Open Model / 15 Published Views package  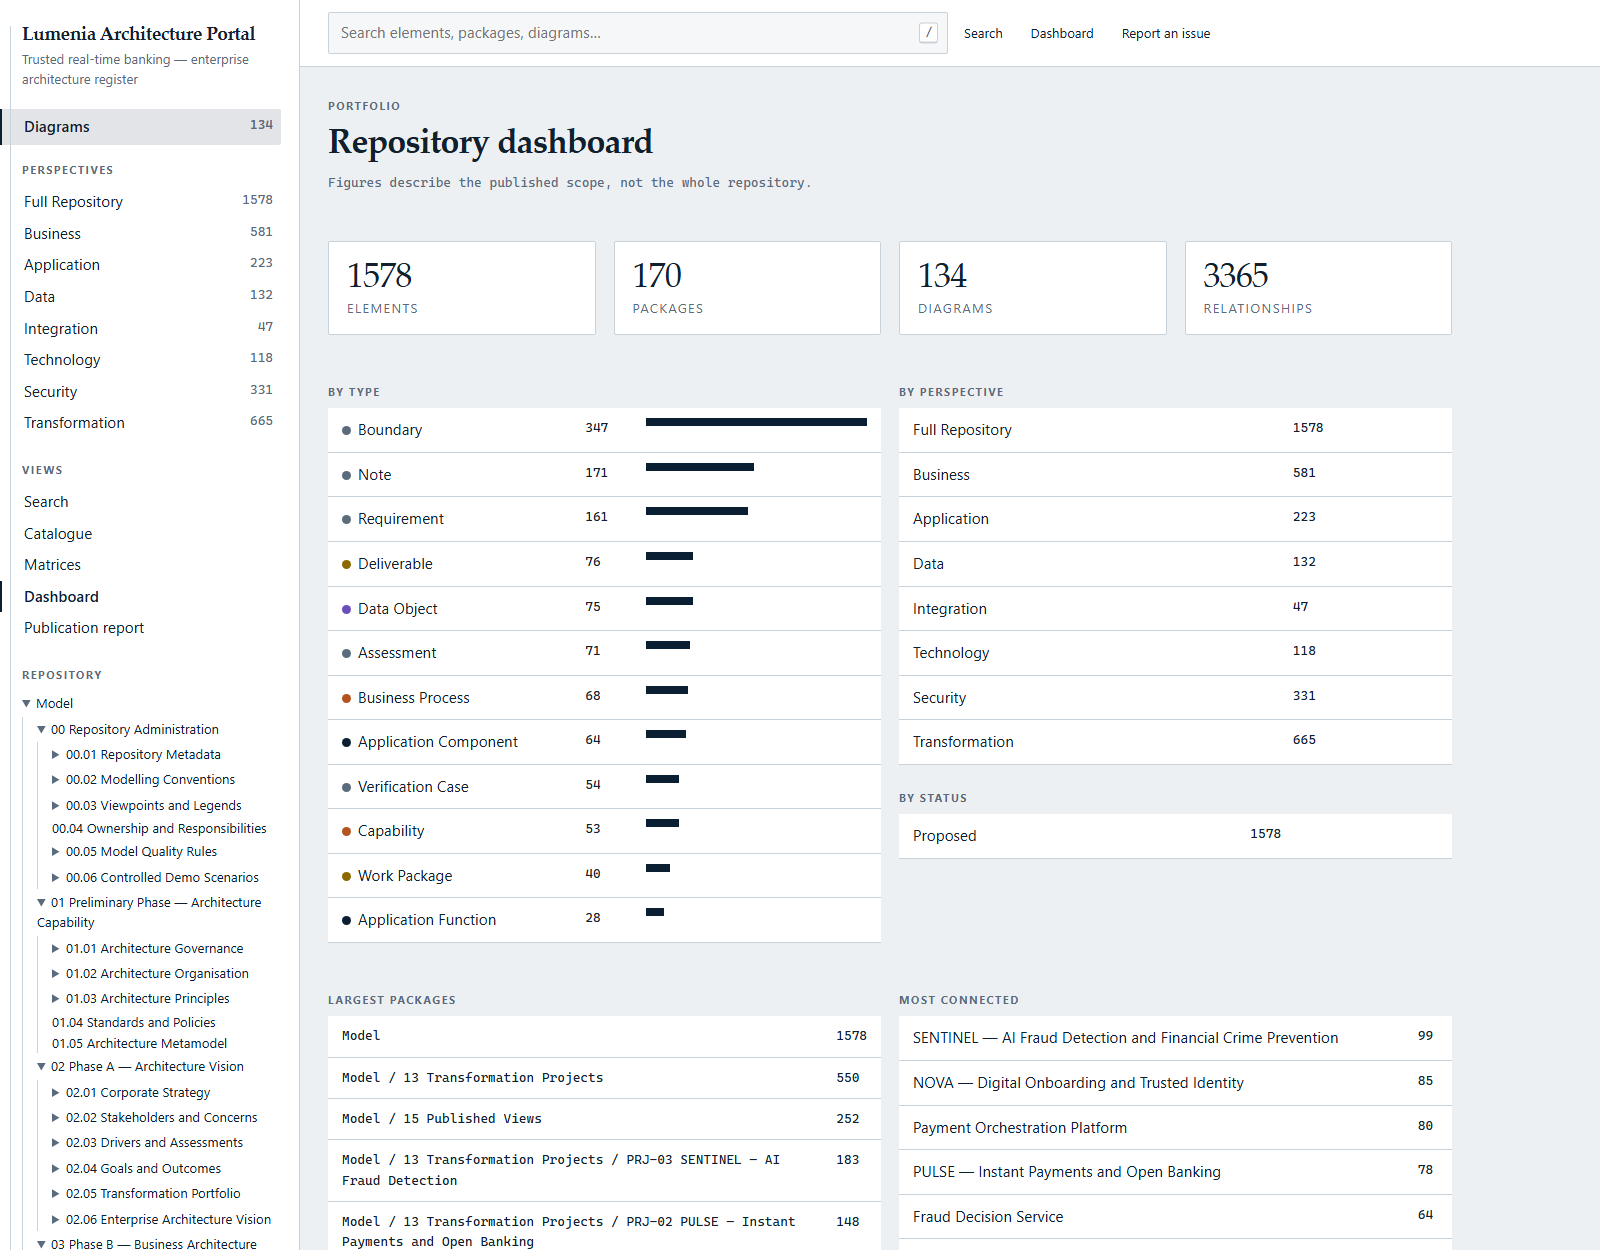[x=604, y=1119]
